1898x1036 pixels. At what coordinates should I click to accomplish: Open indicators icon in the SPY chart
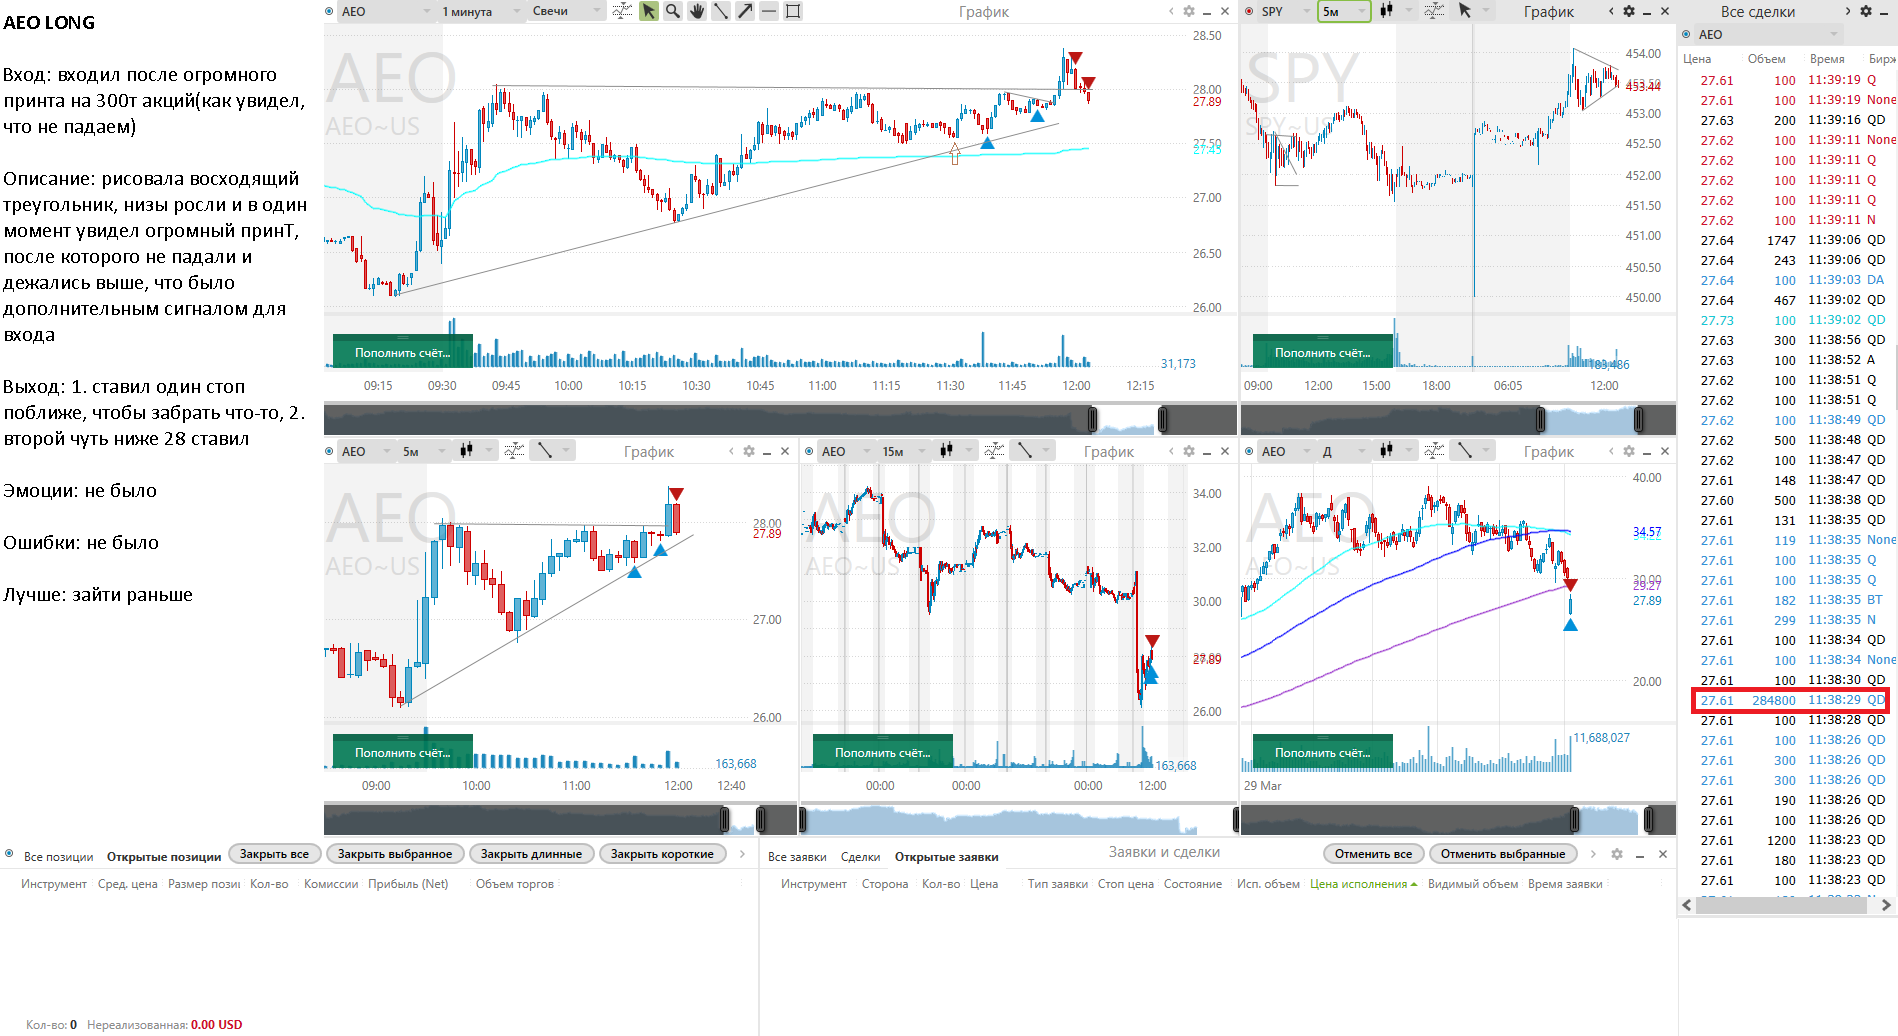(x=1434, y=11)
